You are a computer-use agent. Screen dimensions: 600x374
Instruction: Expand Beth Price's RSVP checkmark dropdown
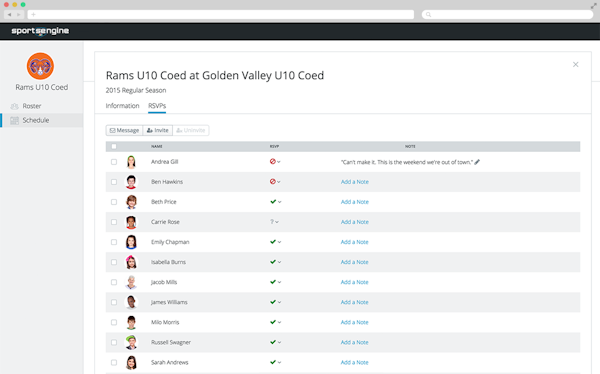click(276, 202)
